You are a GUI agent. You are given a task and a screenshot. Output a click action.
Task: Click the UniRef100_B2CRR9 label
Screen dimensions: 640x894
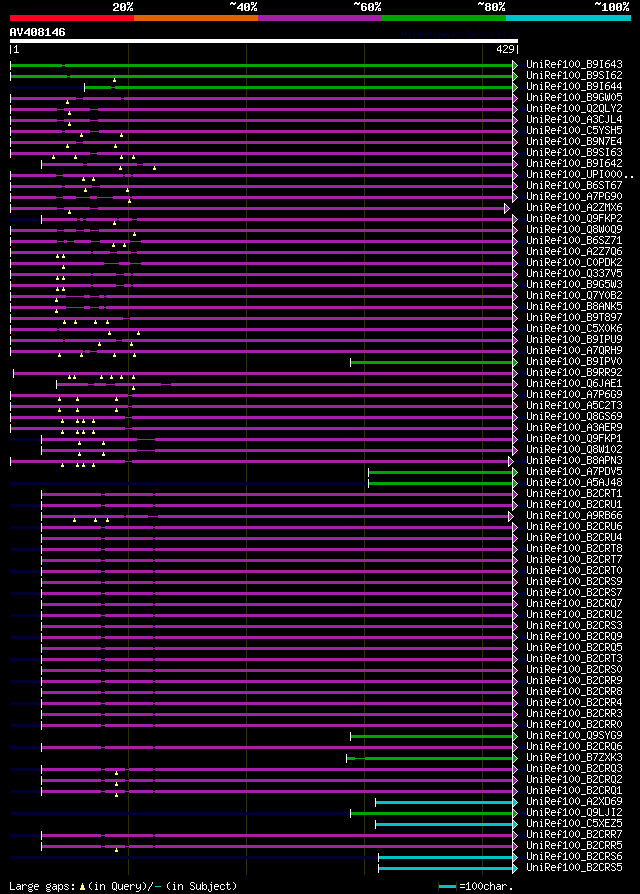point(574,680)
